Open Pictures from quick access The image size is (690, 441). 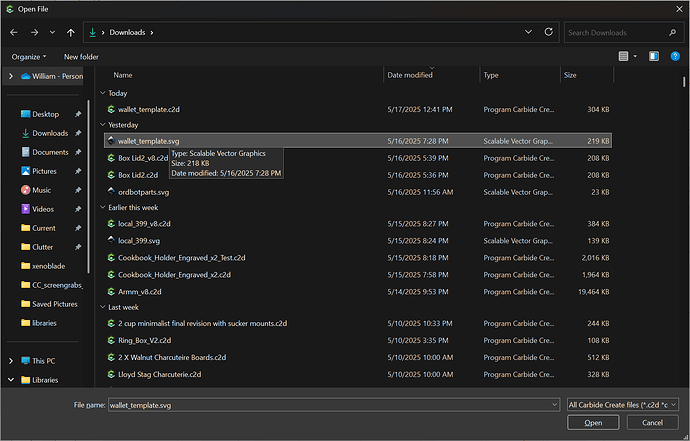pyautogui.click(x=44, y=171)
